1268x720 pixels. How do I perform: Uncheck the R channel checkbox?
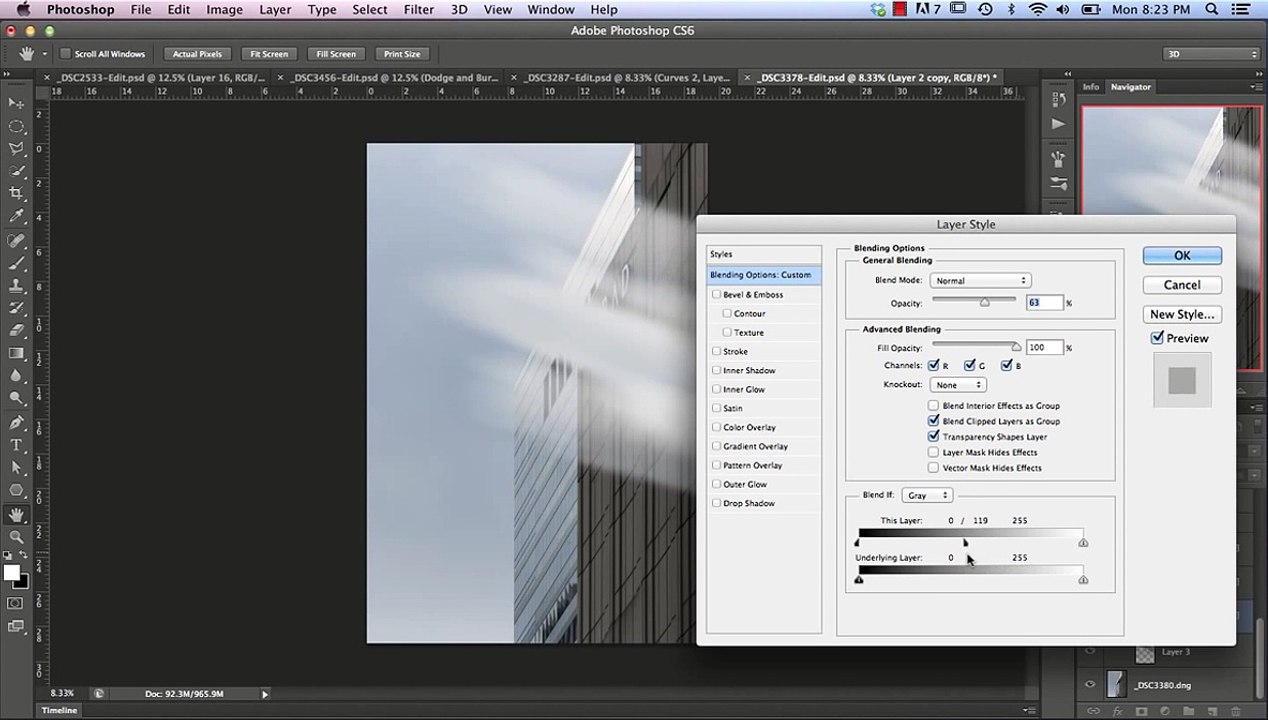933,366
